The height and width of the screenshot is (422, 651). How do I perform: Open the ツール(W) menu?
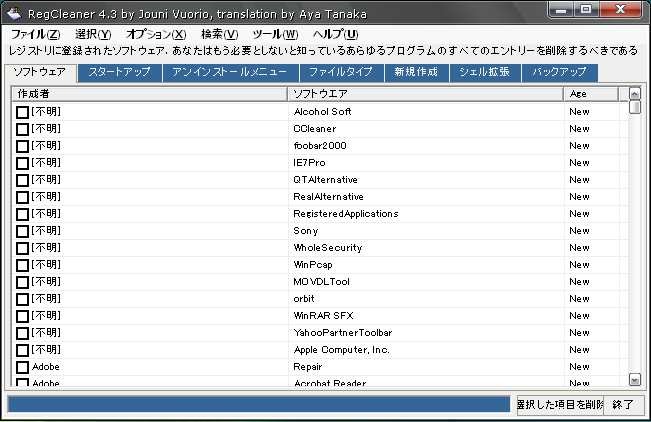tap(275, 34)
